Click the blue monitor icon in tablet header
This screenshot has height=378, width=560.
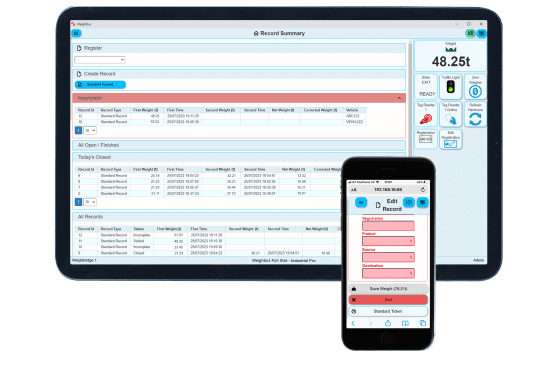[481, 33]
